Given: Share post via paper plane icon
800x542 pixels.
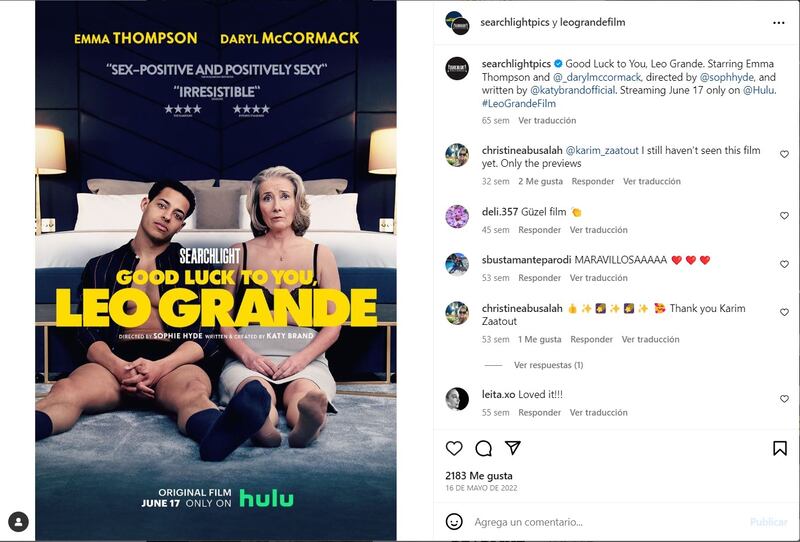Looking at the screenshot, I should 512,448.
